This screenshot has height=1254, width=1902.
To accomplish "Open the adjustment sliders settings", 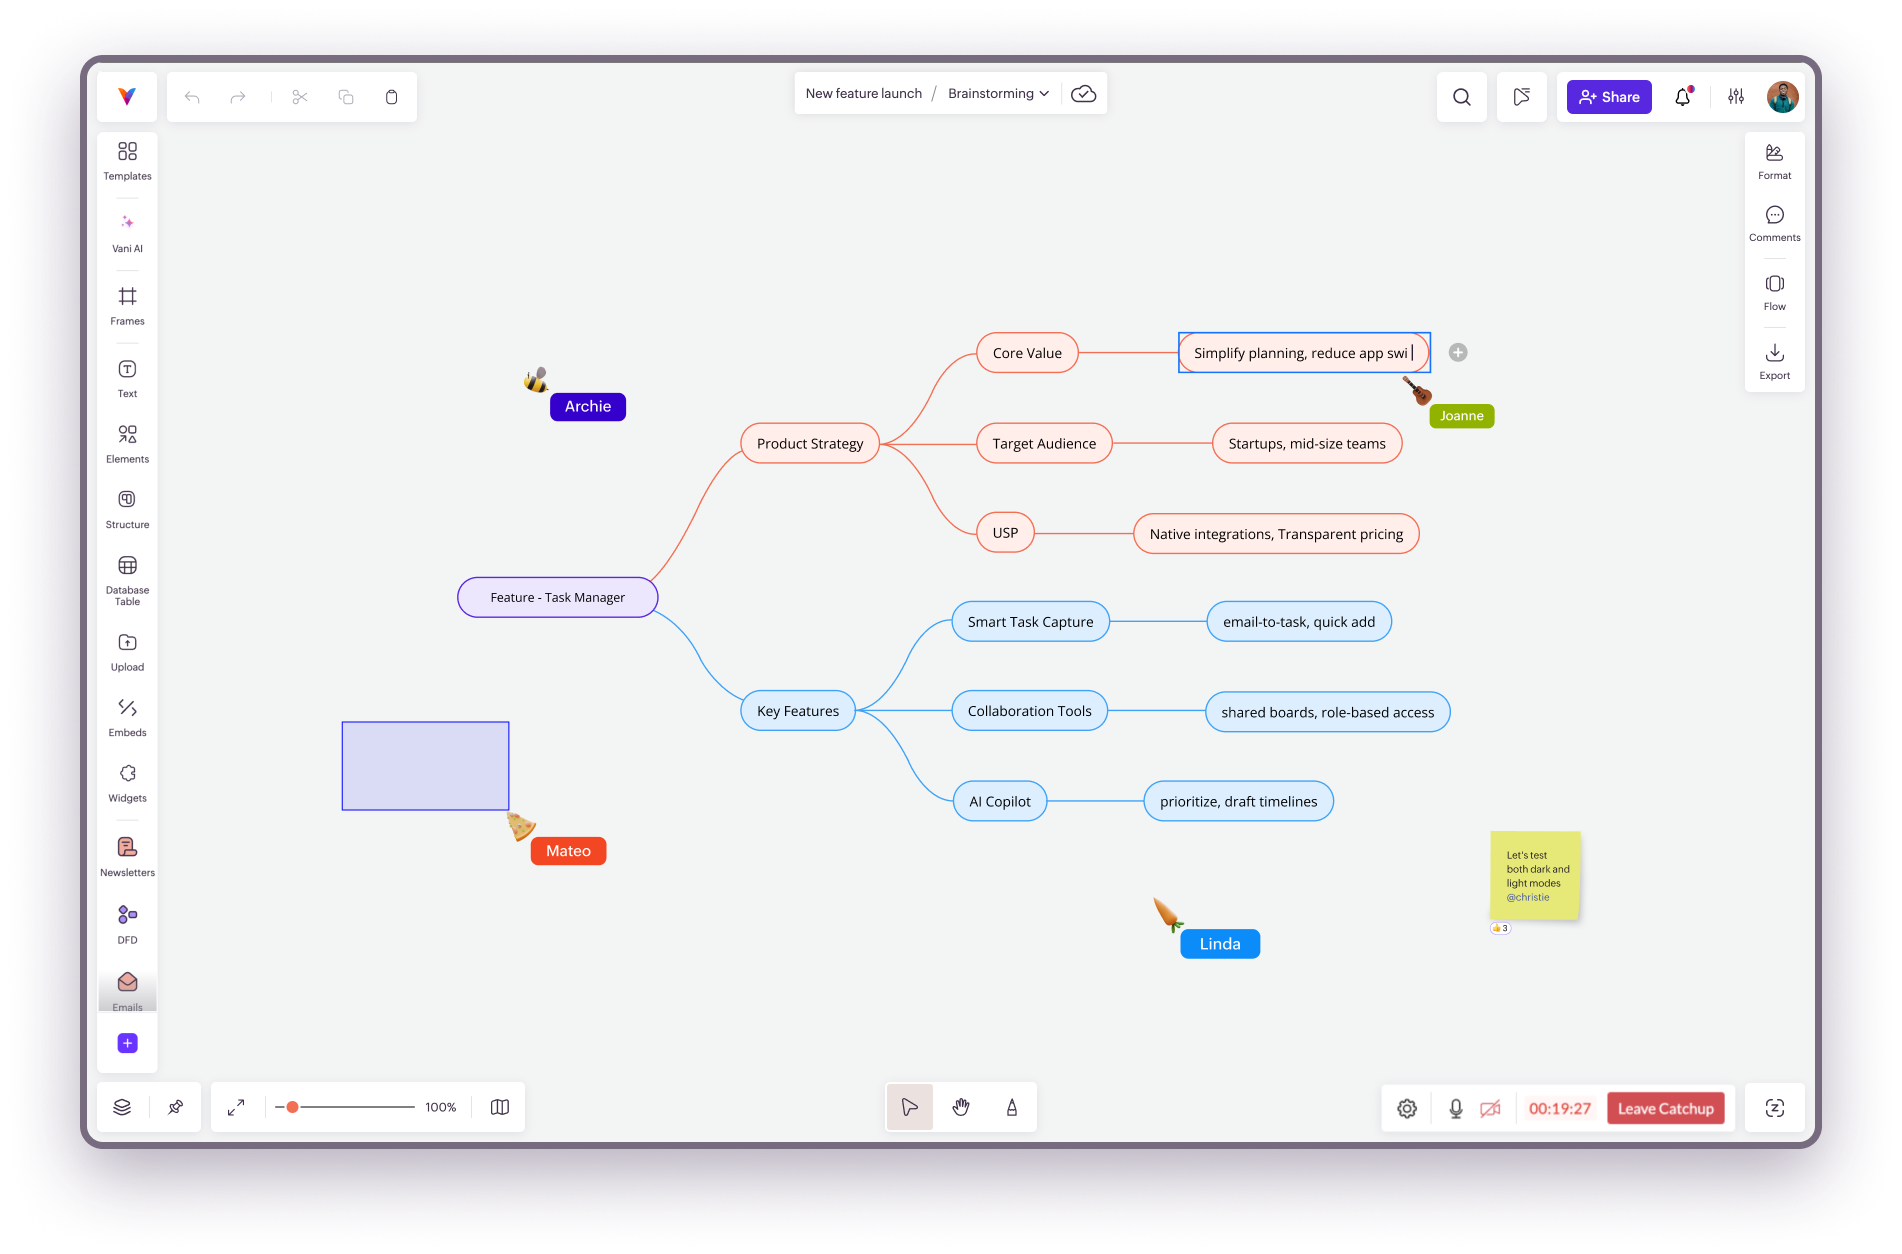I will 1736,96.
